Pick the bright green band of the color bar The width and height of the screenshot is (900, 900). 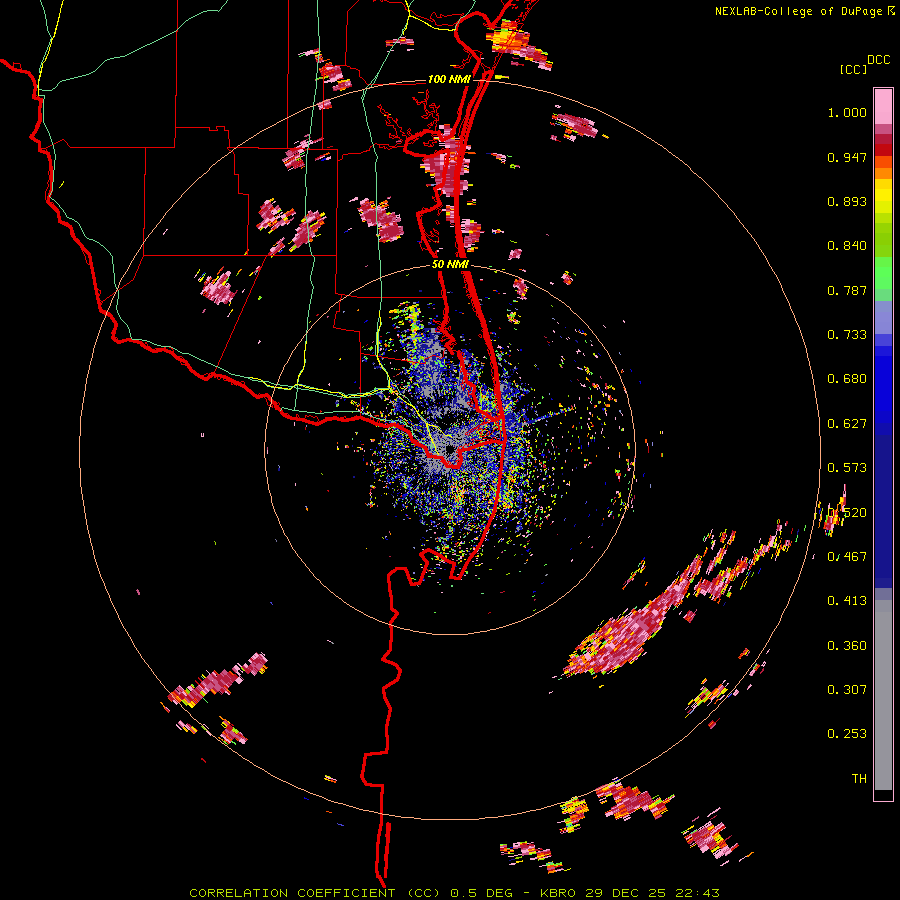[x=883, y=274]
